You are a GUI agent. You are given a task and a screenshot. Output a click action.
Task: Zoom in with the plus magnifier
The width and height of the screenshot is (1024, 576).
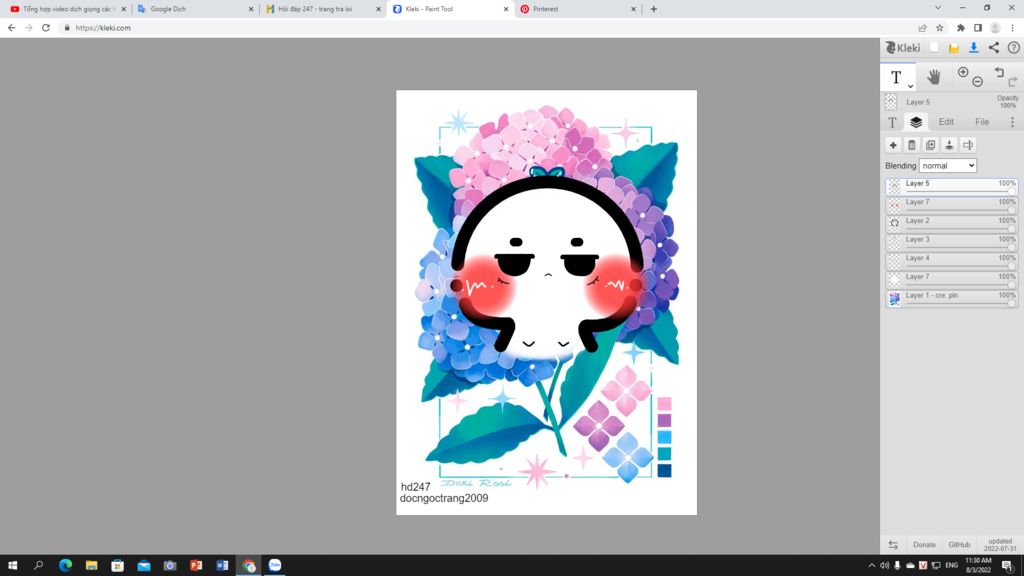(963, 72)
